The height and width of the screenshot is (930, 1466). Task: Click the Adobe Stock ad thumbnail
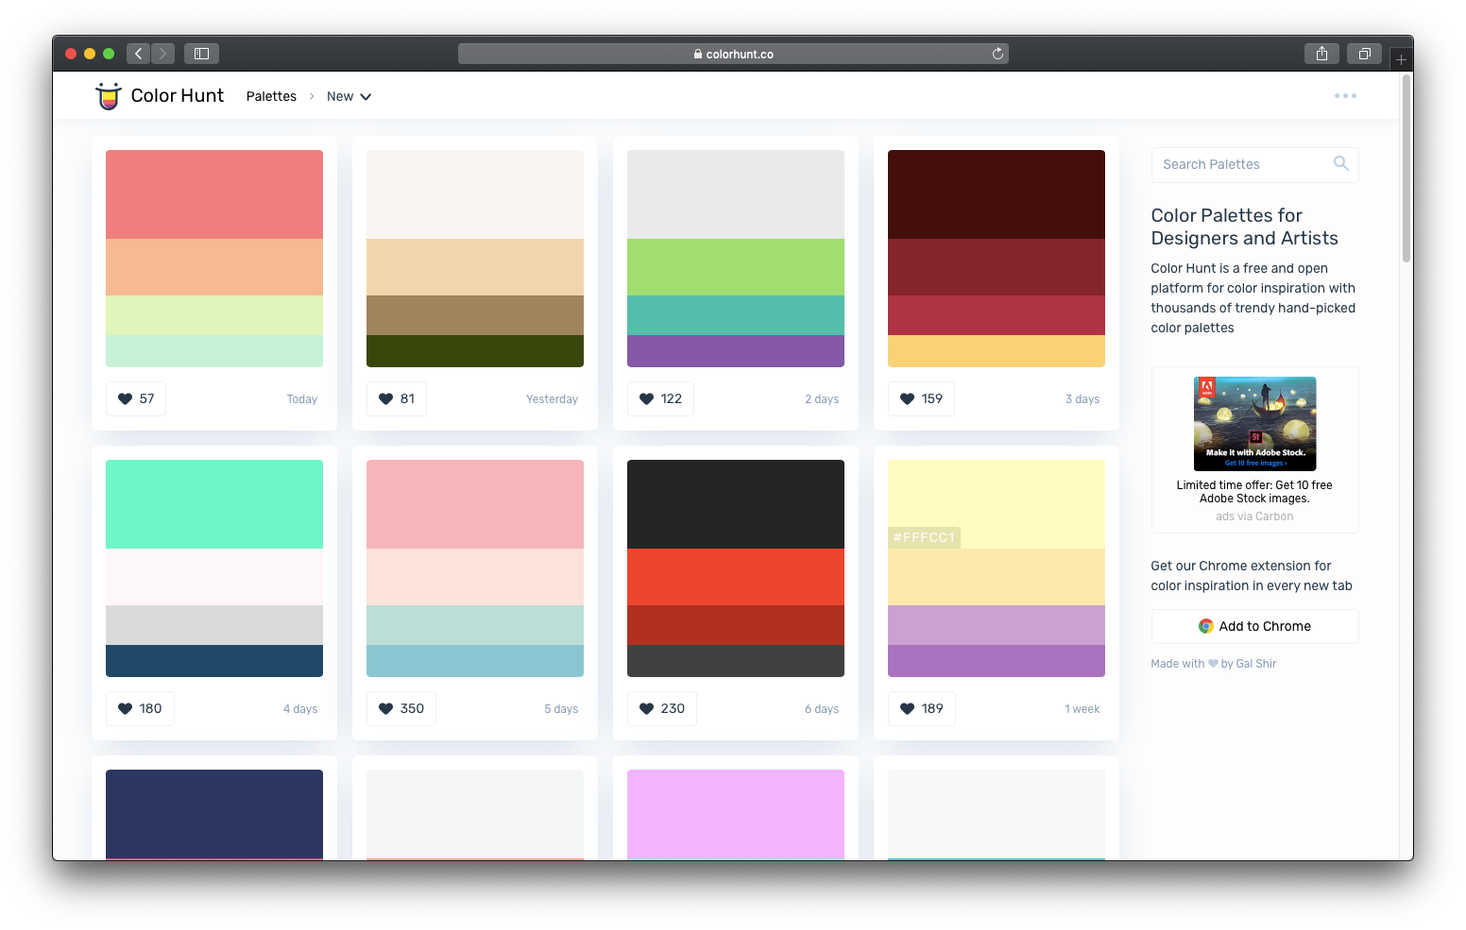click(1255, 424)
